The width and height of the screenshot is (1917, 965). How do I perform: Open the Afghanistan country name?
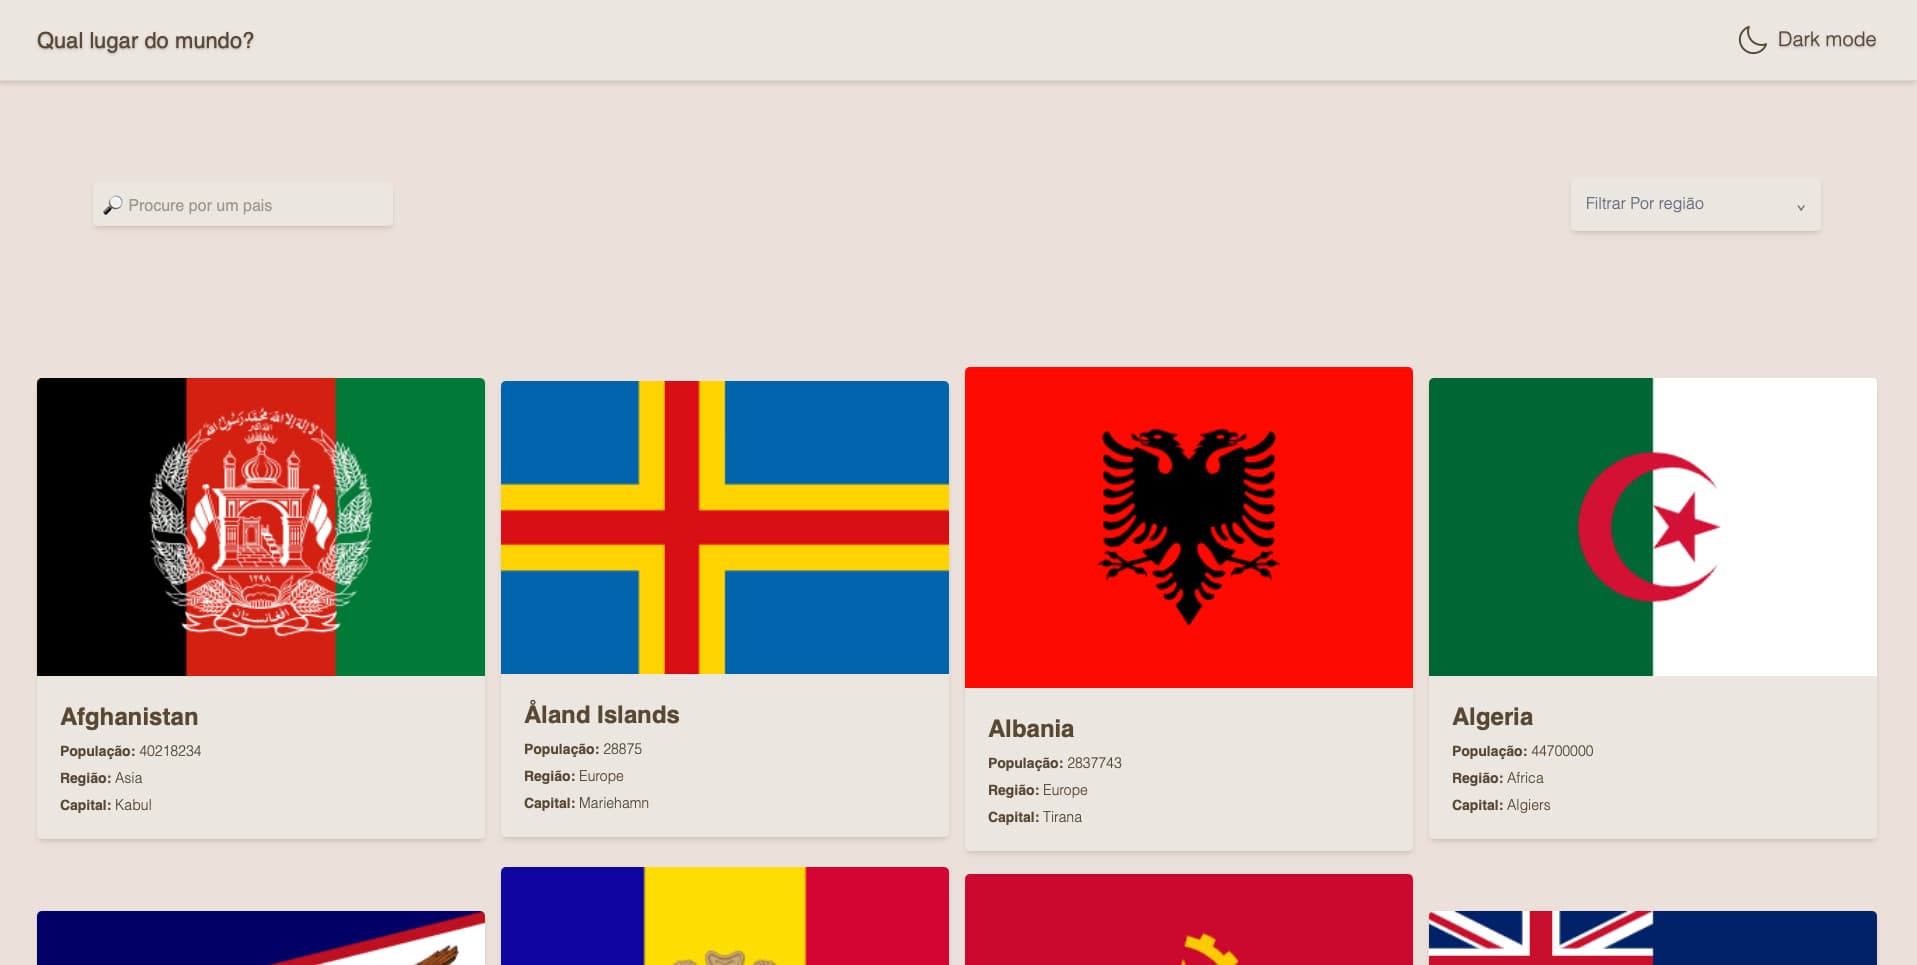pyautogui.click(x=129, y=717)
